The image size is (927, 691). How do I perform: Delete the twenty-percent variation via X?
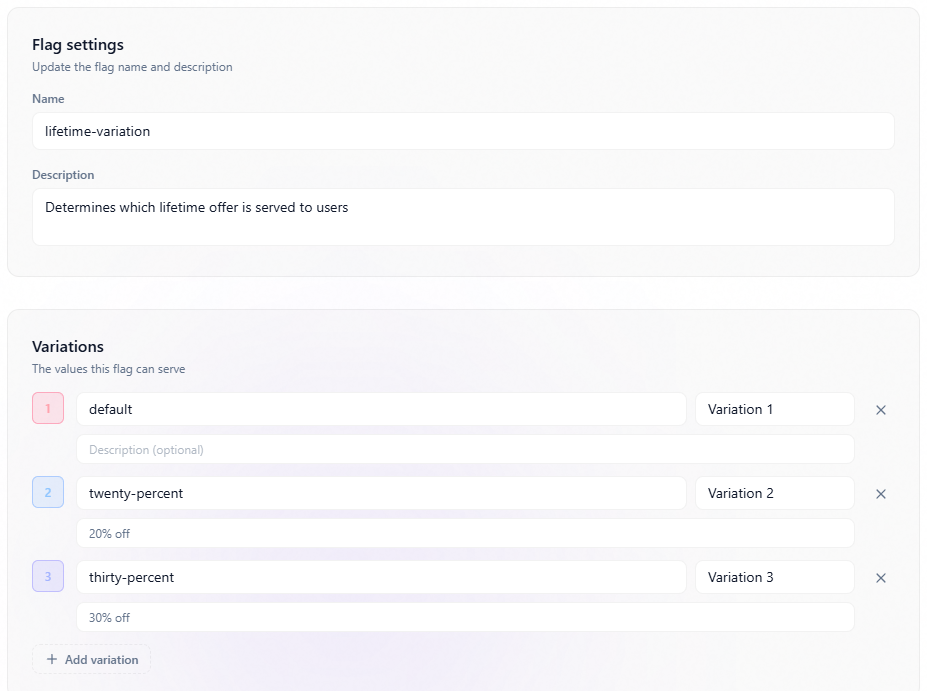[x=881, y=494]
